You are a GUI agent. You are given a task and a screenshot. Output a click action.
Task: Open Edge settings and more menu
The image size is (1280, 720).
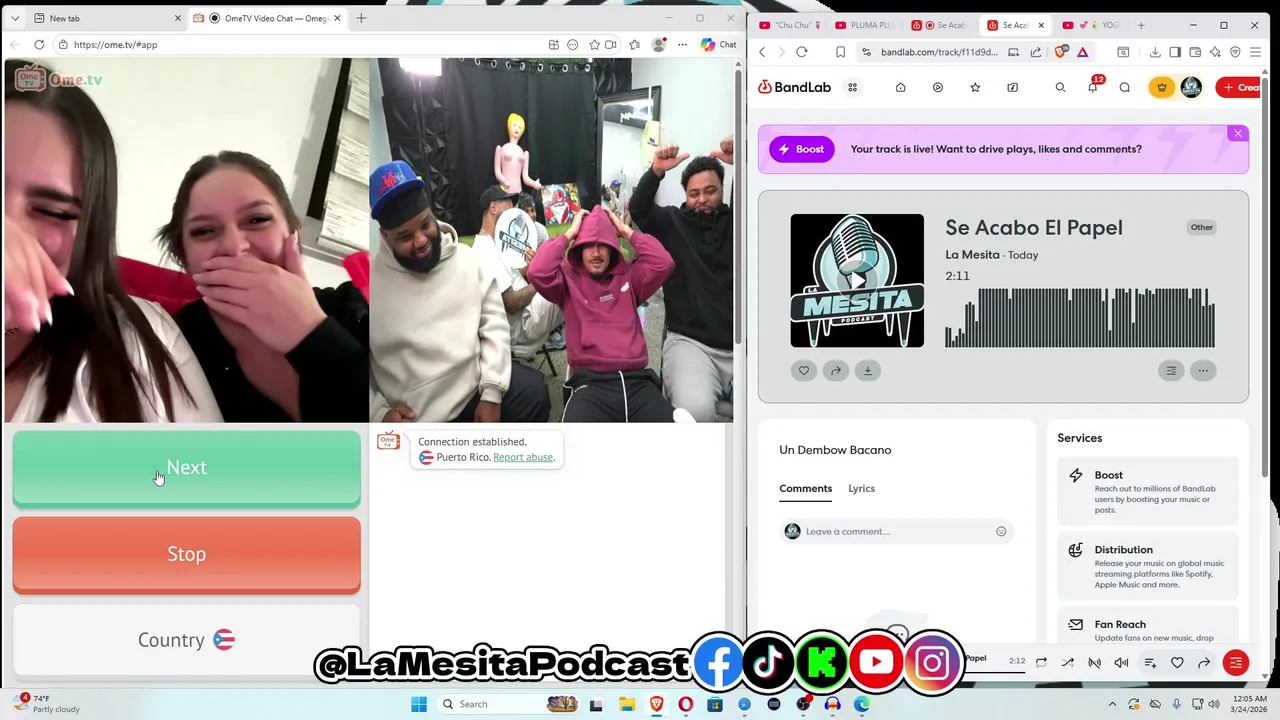(682, 44)
